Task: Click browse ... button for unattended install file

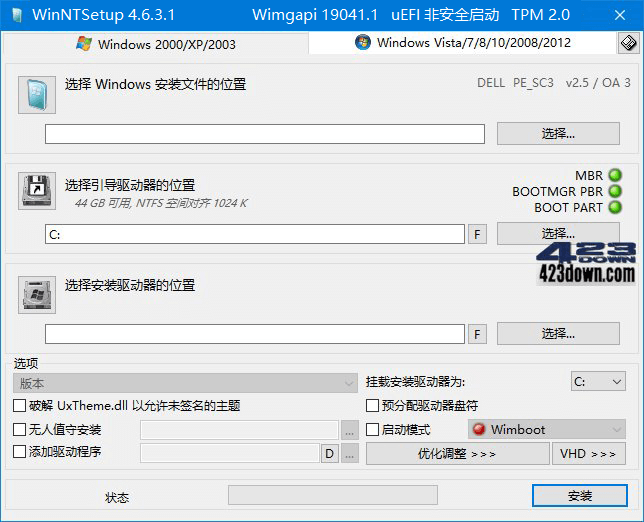Action: click(350, 430)
